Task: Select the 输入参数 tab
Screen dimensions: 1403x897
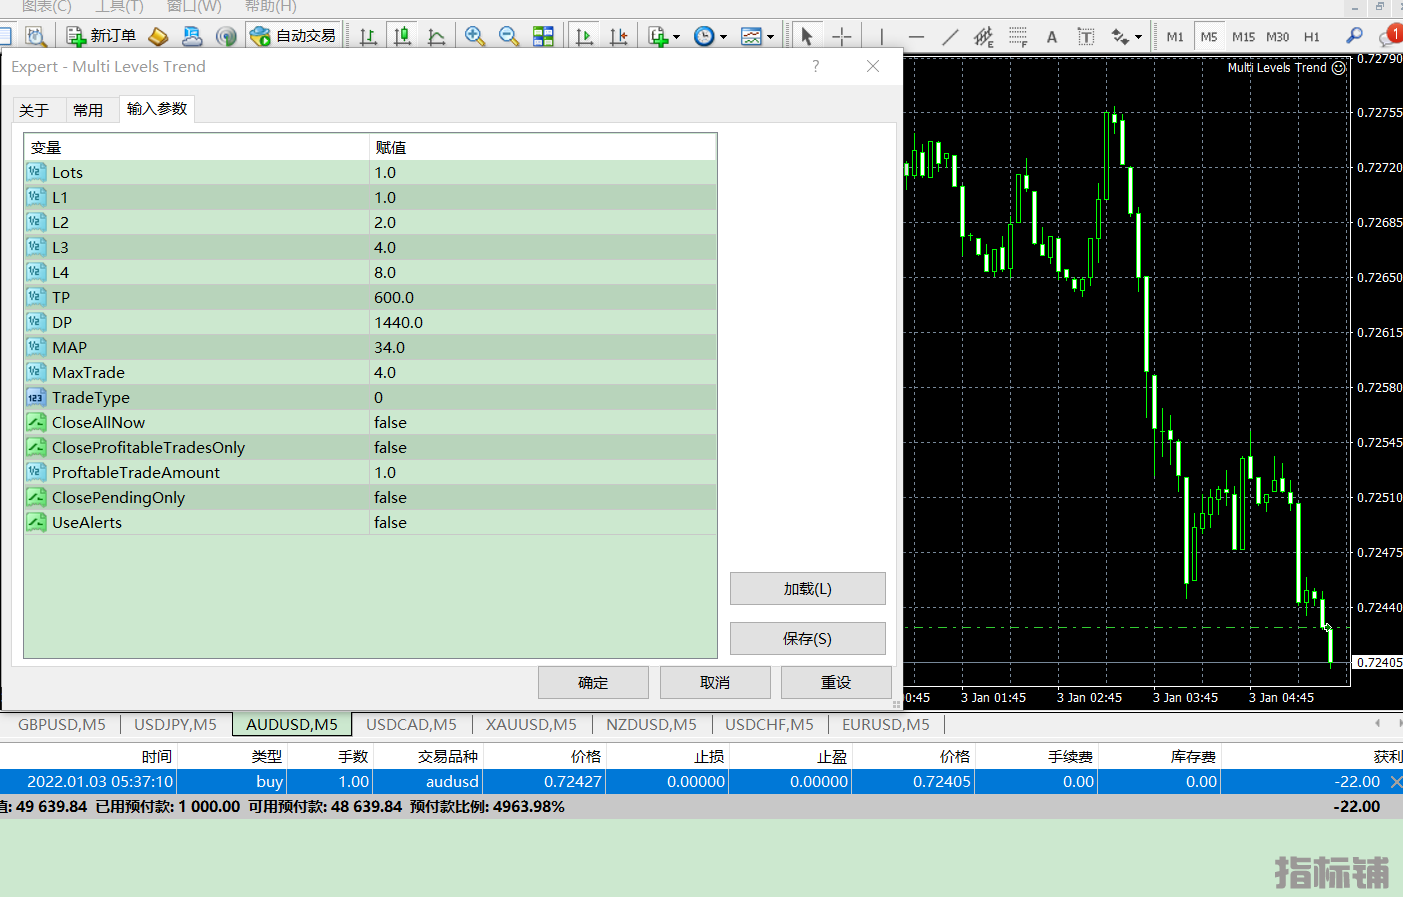Action: coord(157,109)
